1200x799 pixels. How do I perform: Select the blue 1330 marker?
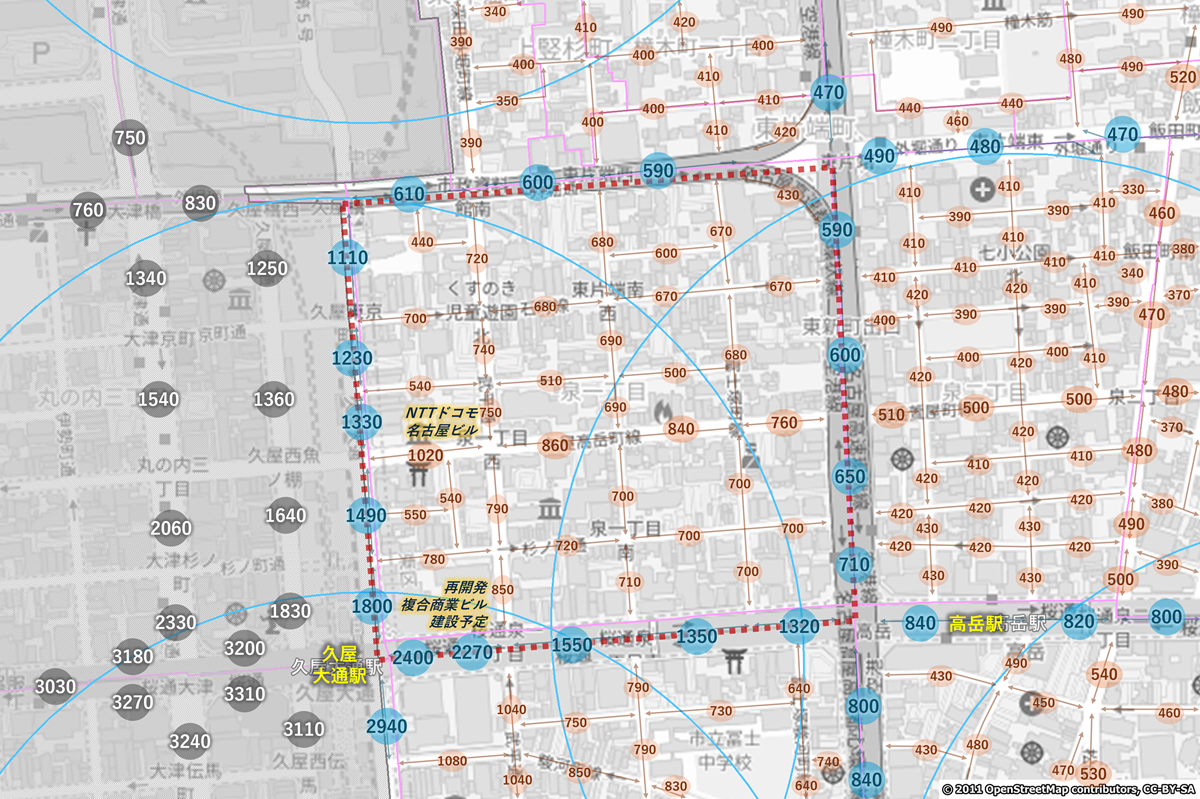click(x=361, y=423)
